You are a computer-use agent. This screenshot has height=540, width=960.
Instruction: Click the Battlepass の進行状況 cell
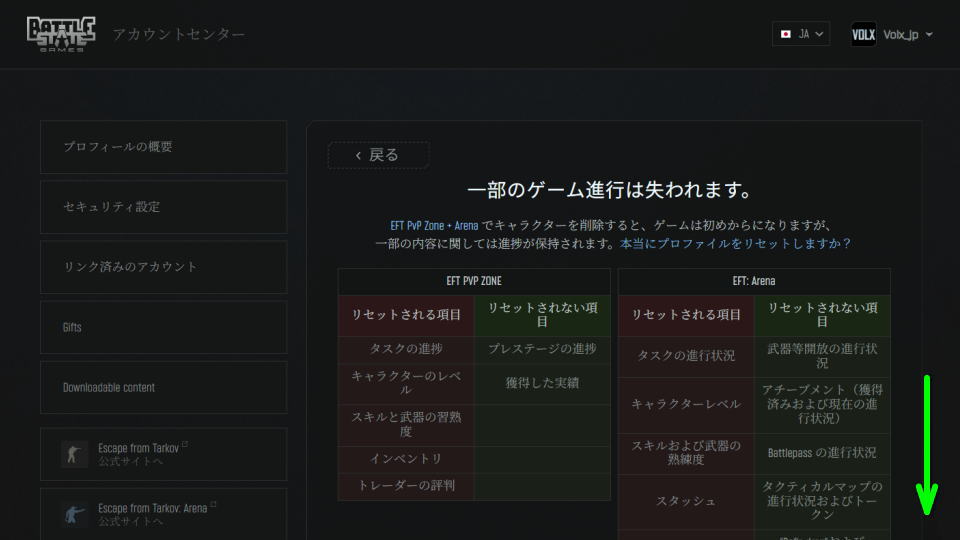[822, 453]
